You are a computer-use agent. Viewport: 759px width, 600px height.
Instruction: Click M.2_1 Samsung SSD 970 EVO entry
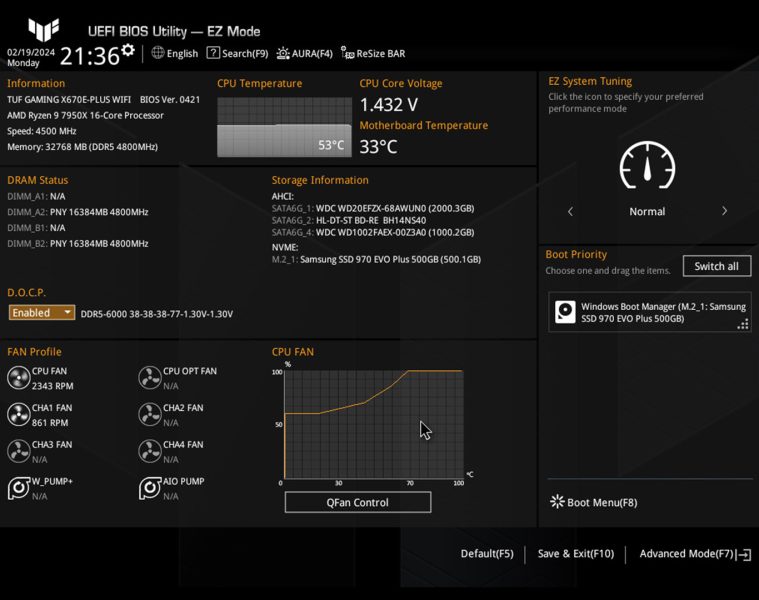click(376, 259)
